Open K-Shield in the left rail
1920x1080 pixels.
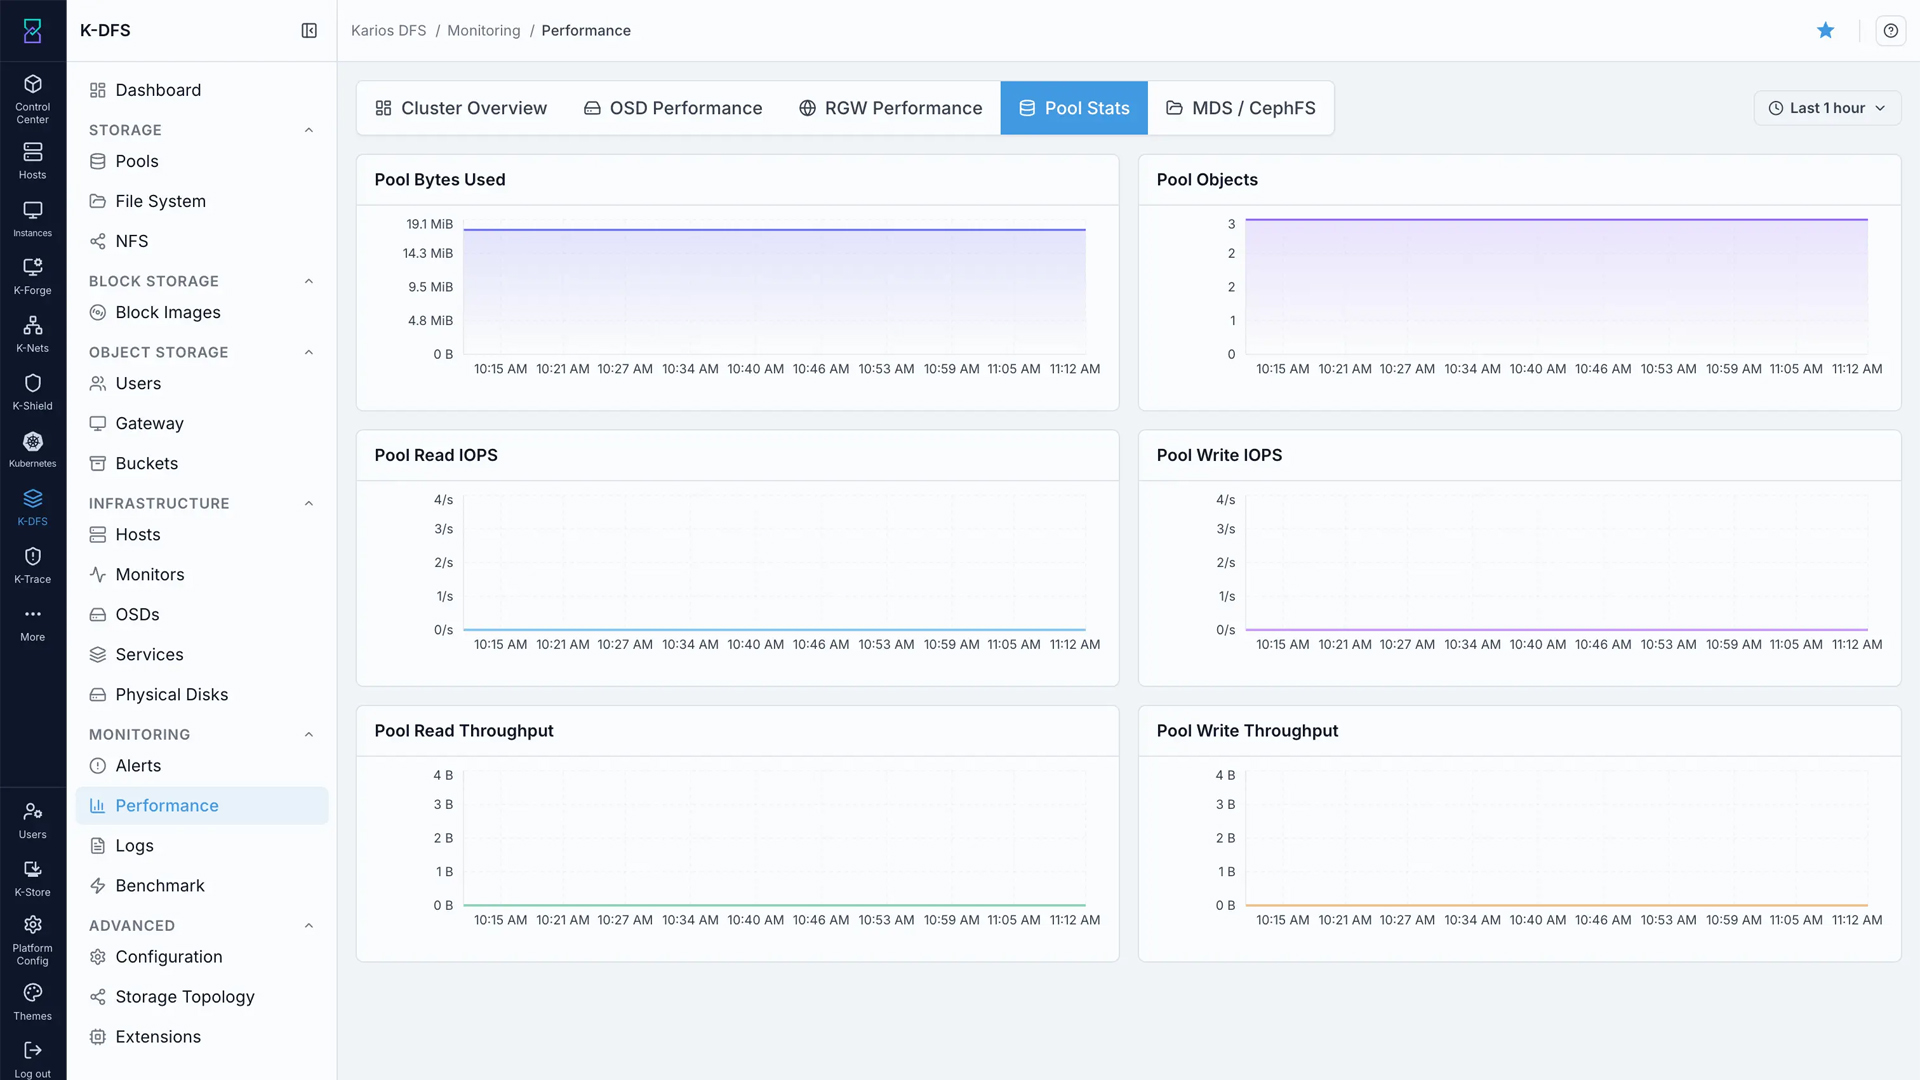(32, 392)
